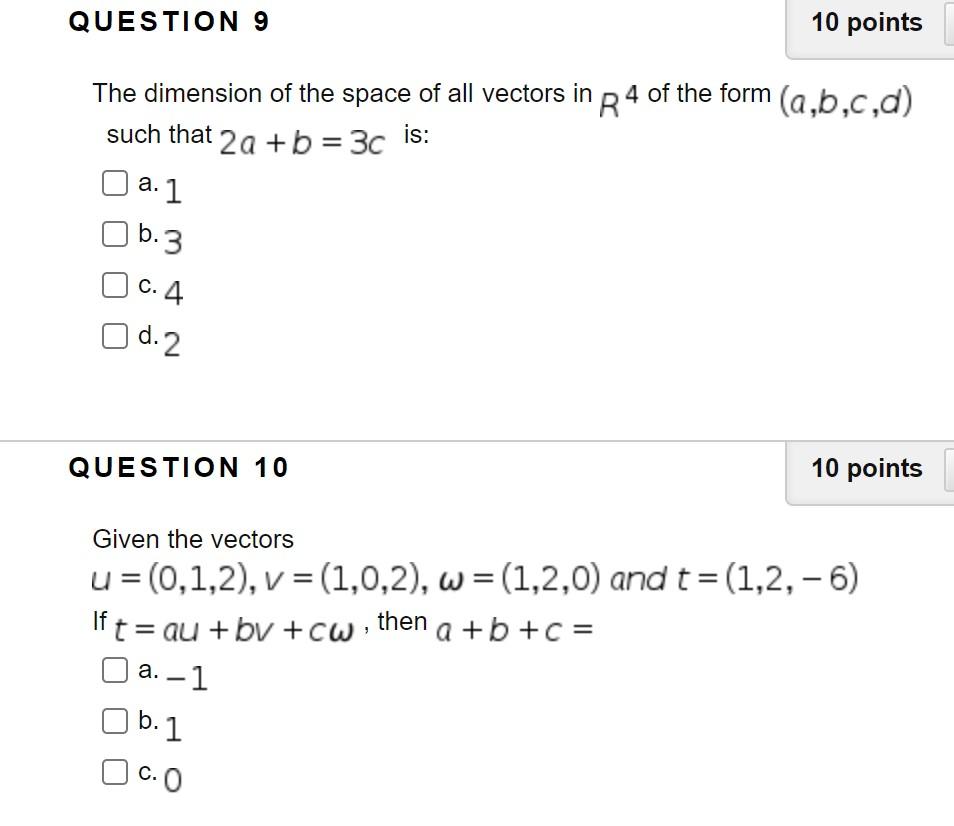Click the QUESTION 10 heading
954x826 pixels.
pos(178,467)
